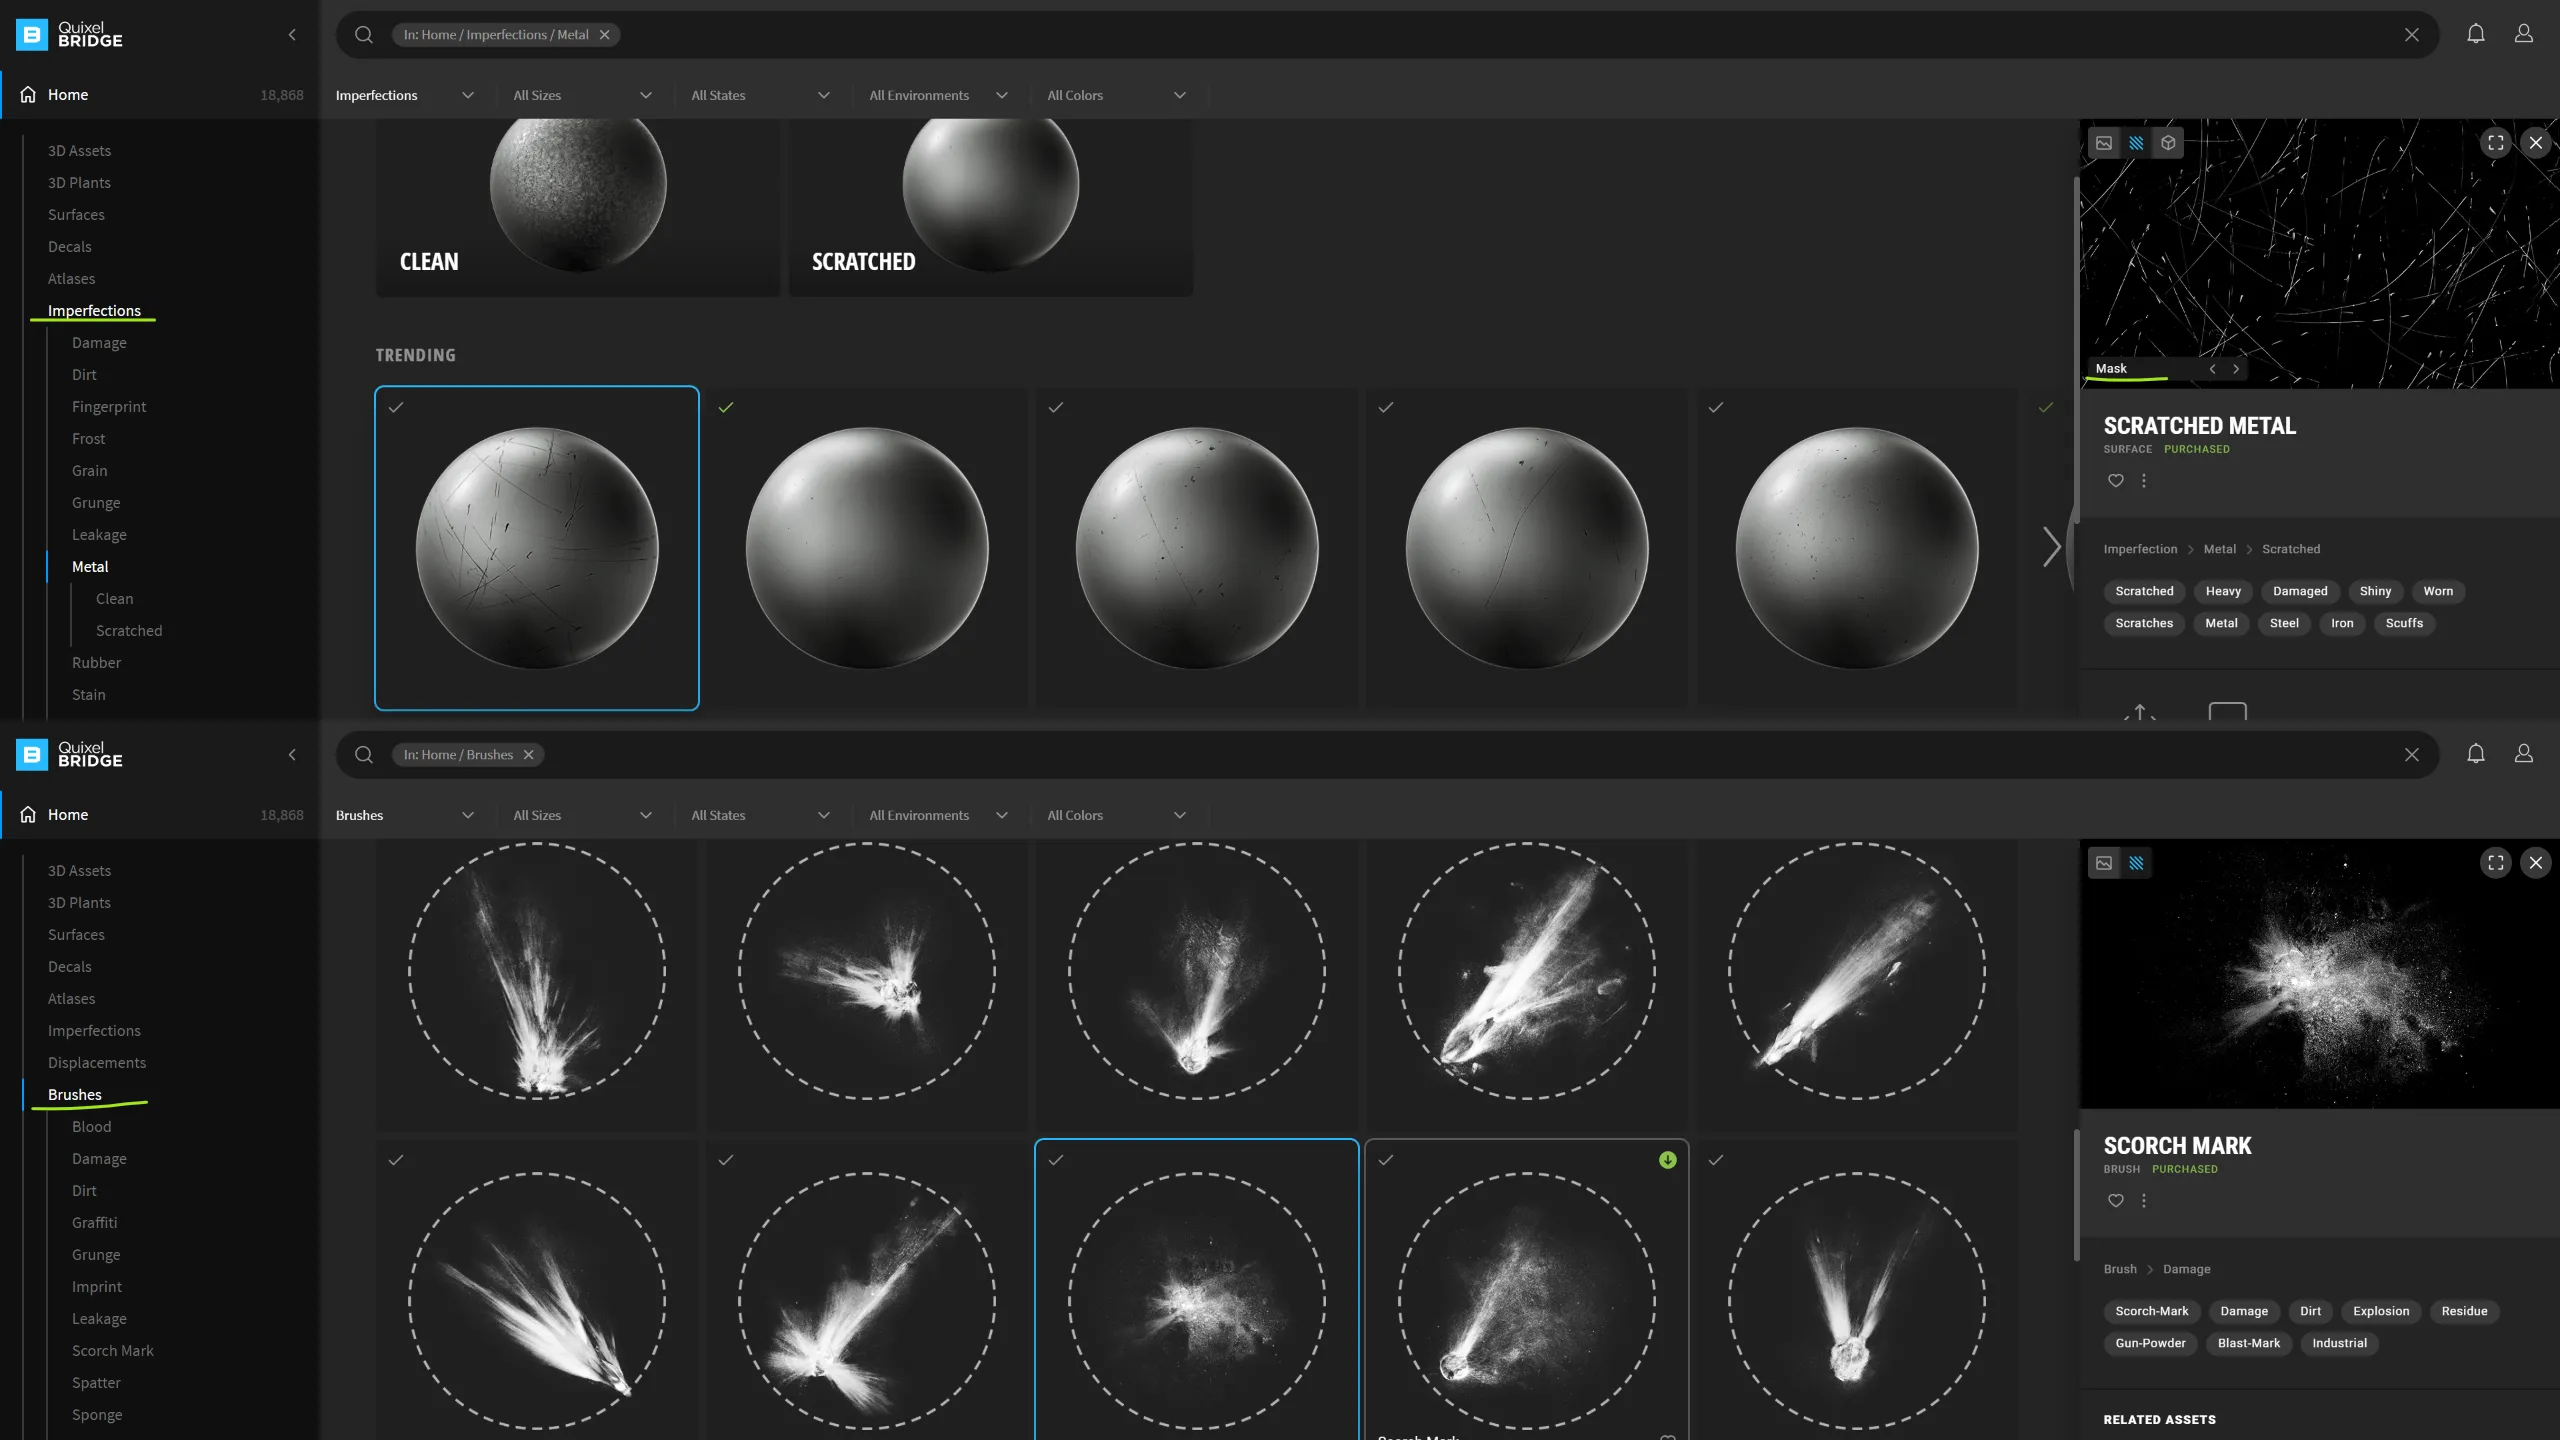The width and height of the screenshot is (2560, 1440).
Task: Open Scorch Mark category in the Brushes sidebar
Action: 113,1351
